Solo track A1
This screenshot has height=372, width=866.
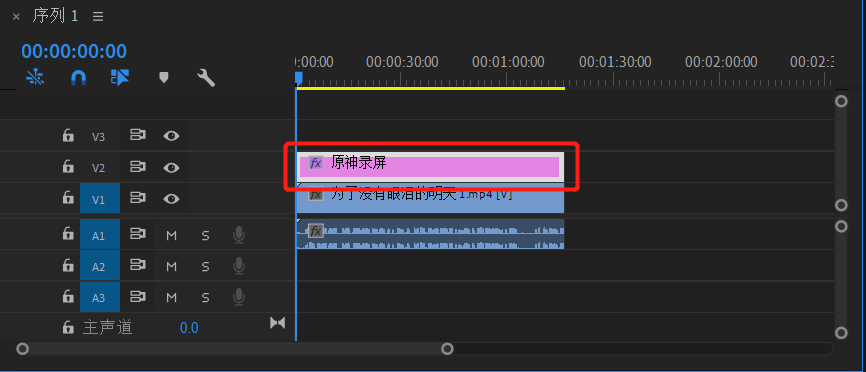tap(205, 236)
